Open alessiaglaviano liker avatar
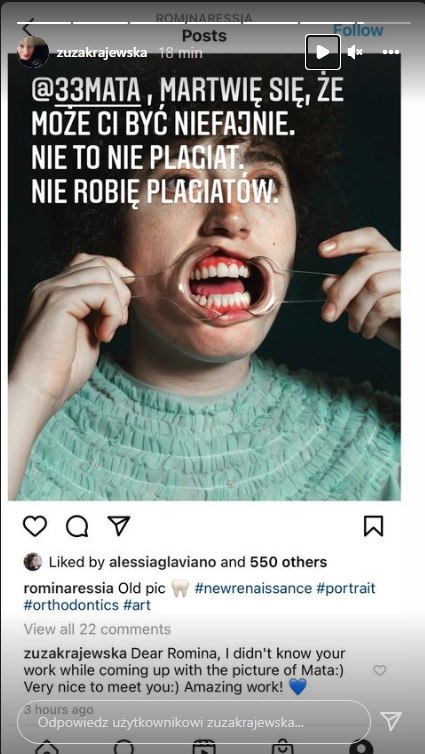The image size is (425, 754). click(33, 562)
